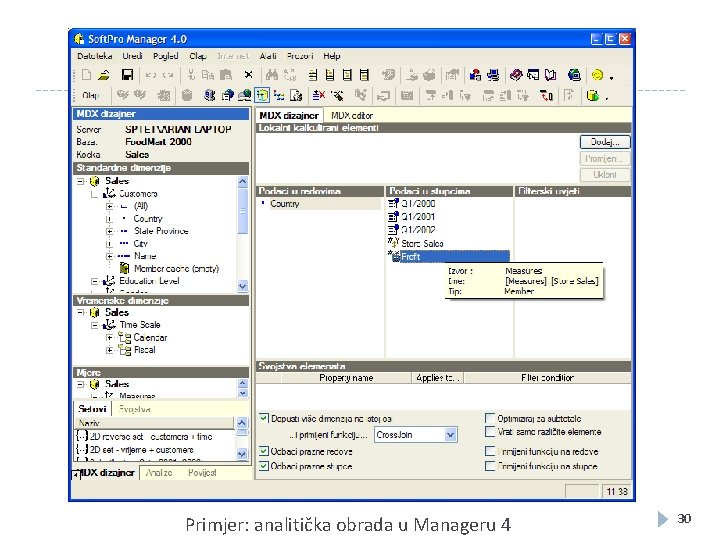Screen dimensions: 720x540
Task: Expand the Fiscal hierarchy node
Action: pyautogui.click(x=109, y=350)
